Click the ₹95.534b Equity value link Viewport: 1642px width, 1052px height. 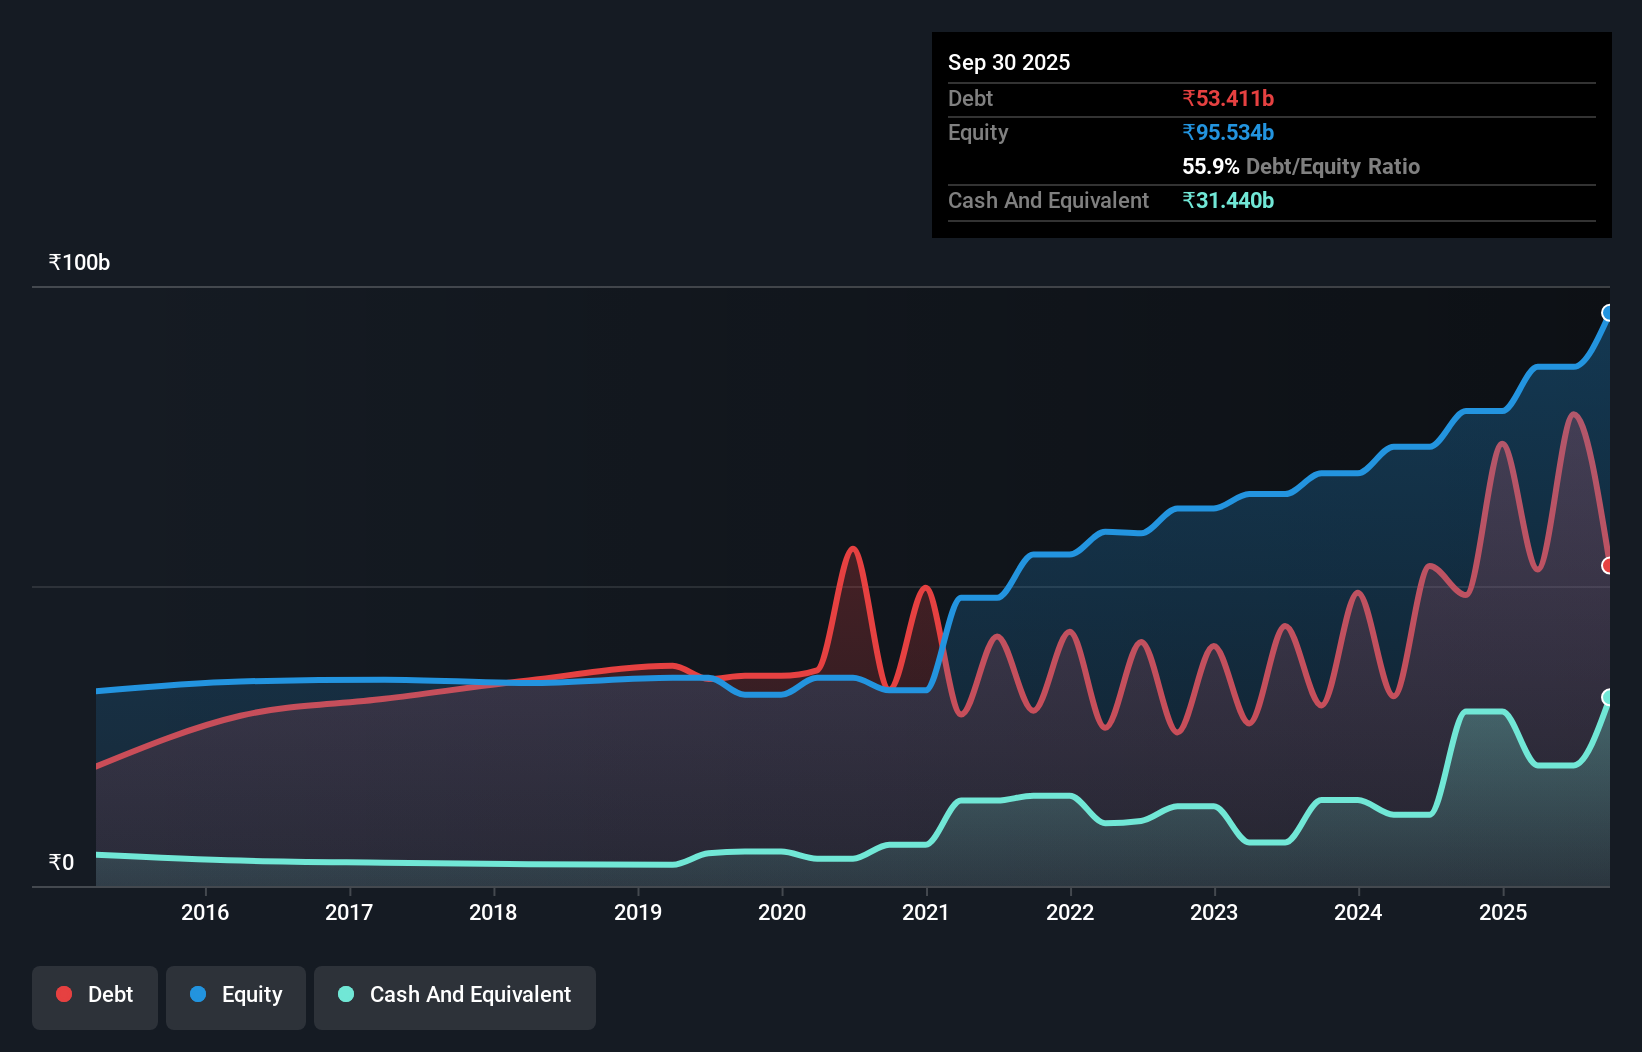[x=1227, y=132]
